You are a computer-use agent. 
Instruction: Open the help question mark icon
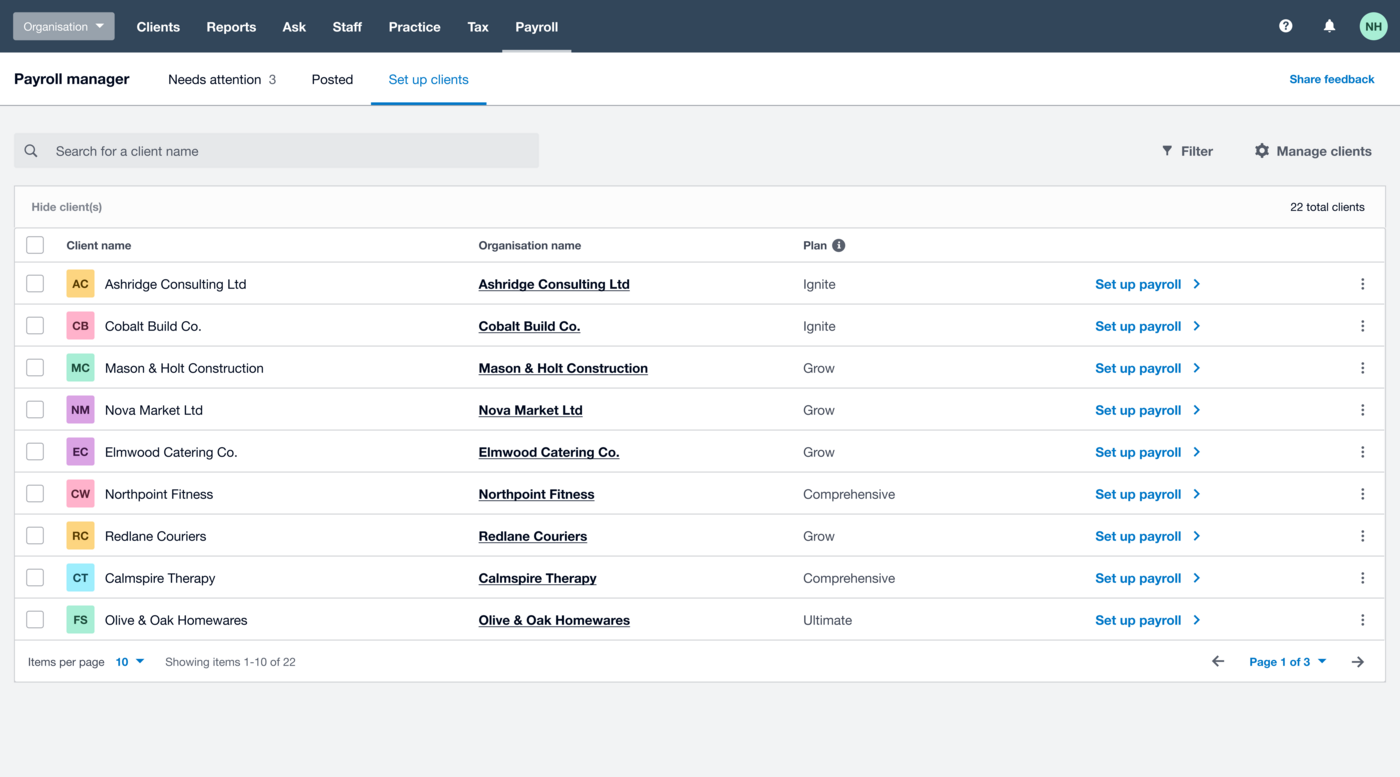(1286, 26)
